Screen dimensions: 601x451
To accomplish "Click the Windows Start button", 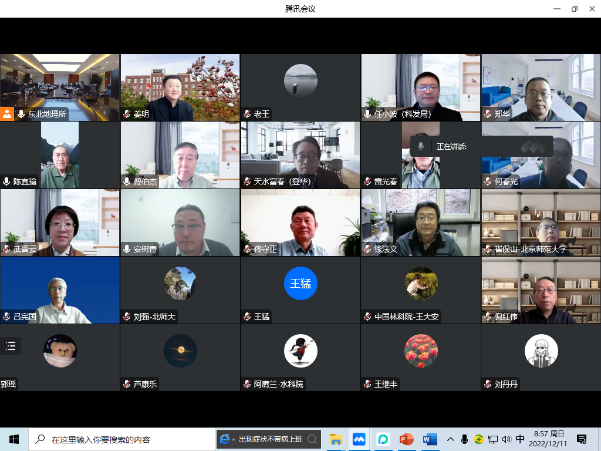I will point(14,439).
